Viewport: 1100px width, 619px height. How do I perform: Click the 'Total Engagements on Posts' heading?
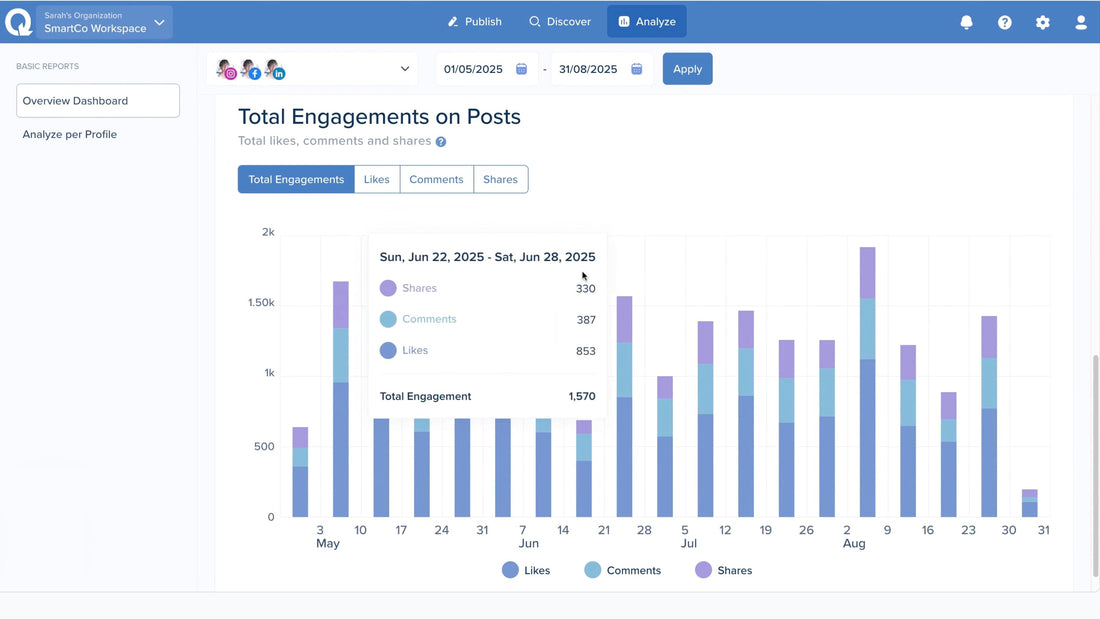pyautogui.click(x=379, y=117)
